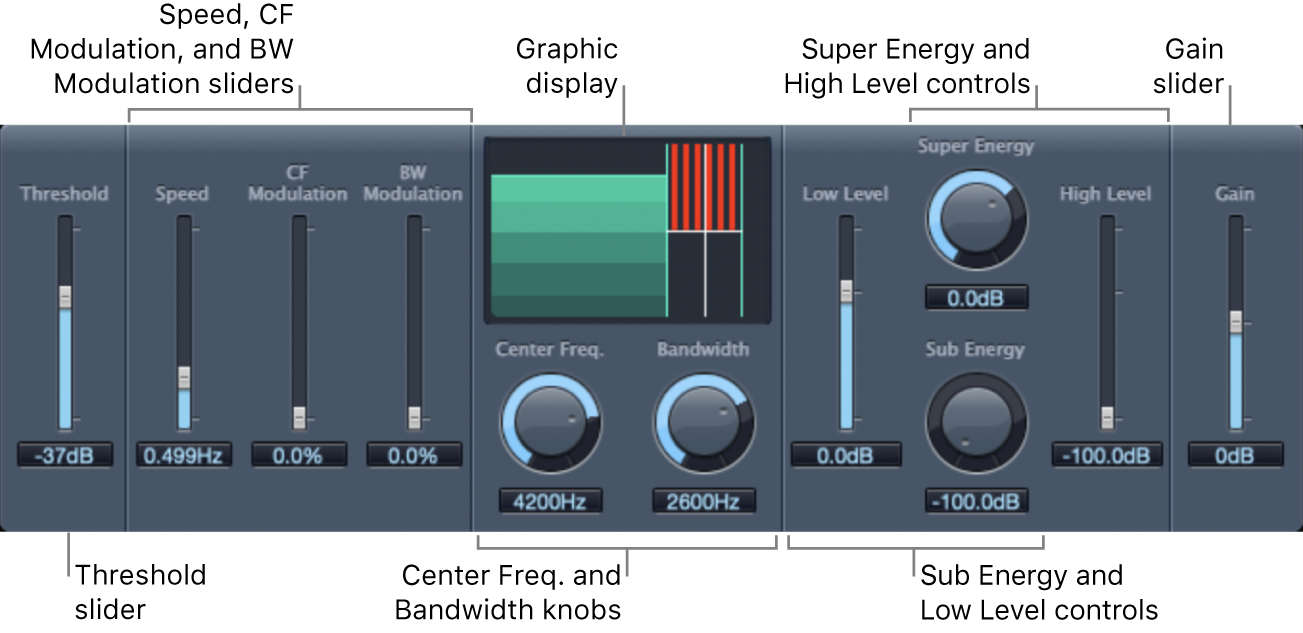Click the Gain slider handle
Viewport: 1303px width, 633px height.
pos(1235,322)
